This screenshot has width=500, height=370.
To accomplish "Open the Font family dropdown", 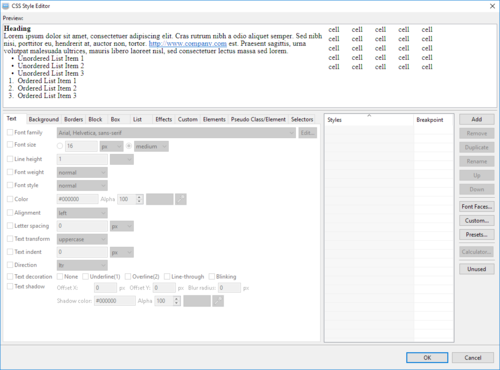I will click(176, 133).
